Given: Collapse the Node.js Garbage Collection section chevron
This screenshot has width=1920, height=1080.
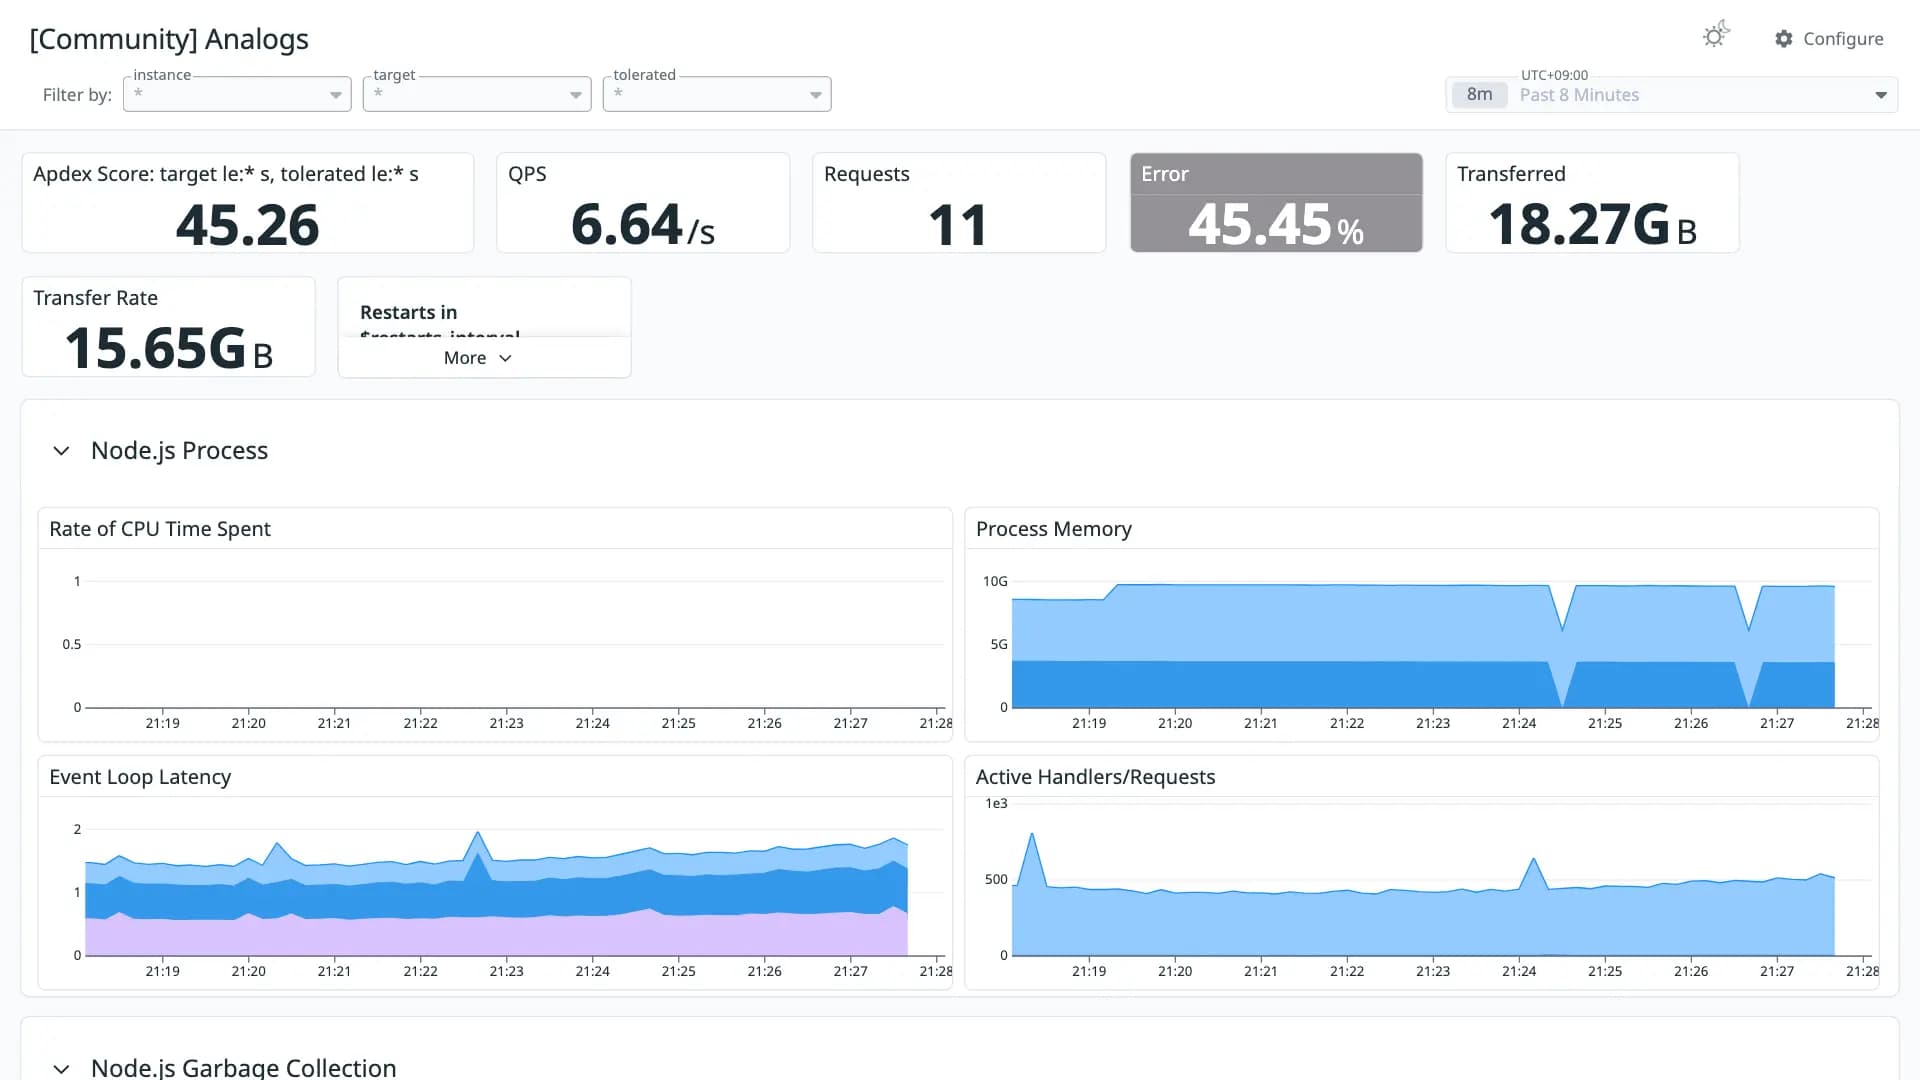Looking at the screenshot, I should [61, 1068].
